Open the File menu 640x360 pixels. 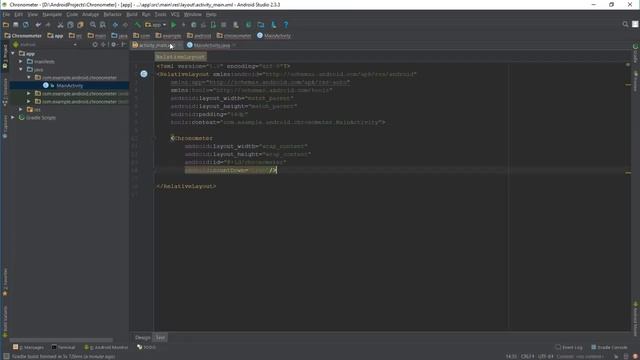point(6,14)
